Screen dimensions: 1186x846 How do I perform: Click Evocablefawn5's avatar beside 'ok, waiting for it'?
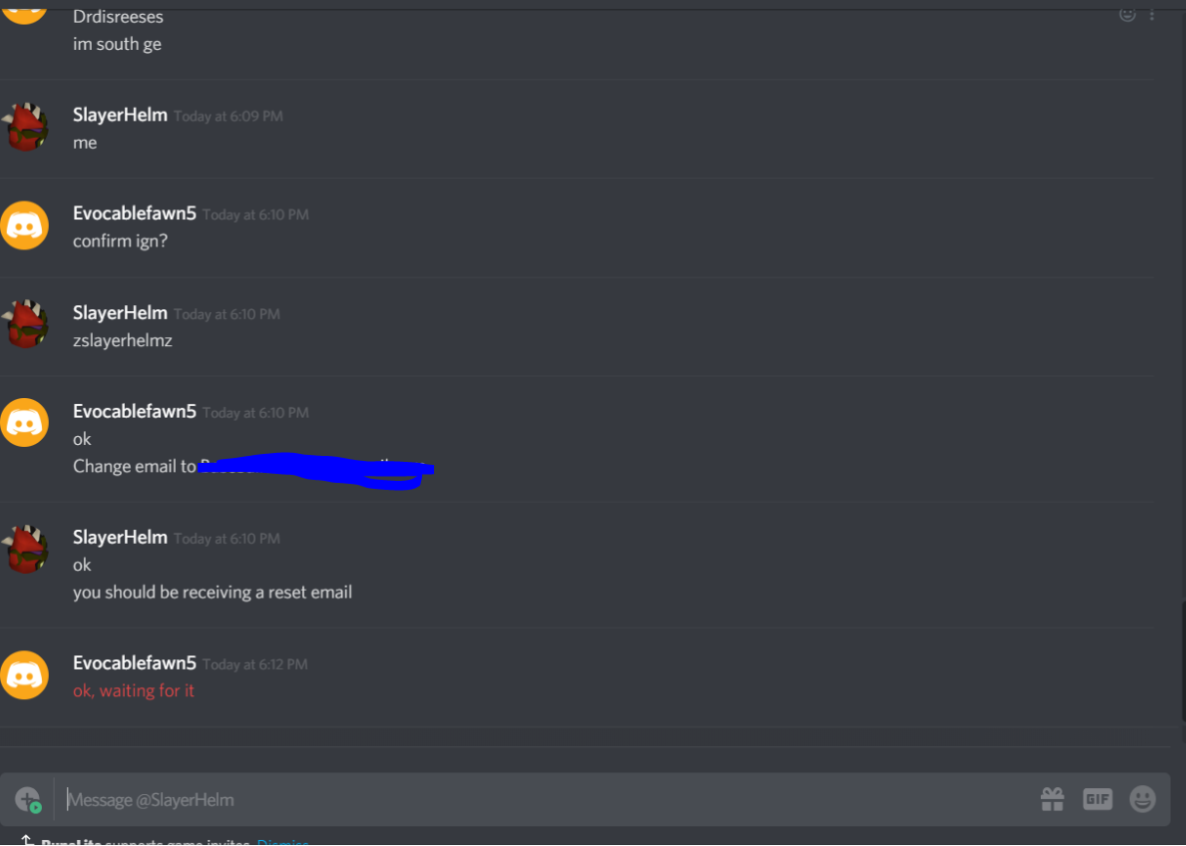click(25, 675)
